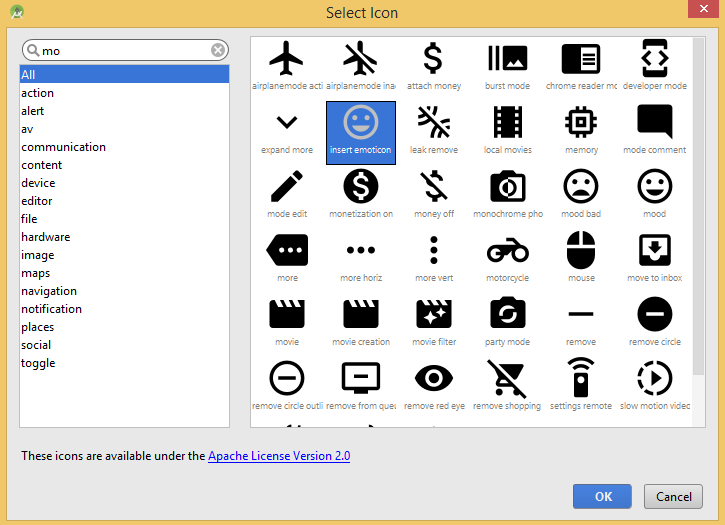This screenshot has height=525, width=725.
Task: Select the monochrome photos icon
Action: point(508,186)
